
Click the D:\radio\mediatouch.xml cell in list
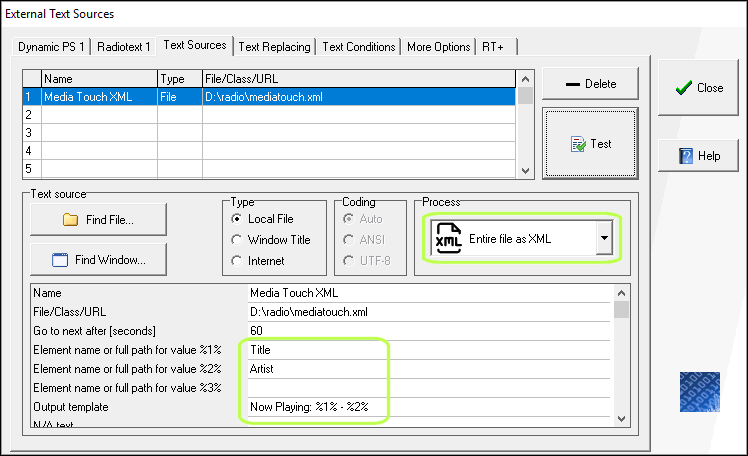pyautogui.click(x=359, y=97)
